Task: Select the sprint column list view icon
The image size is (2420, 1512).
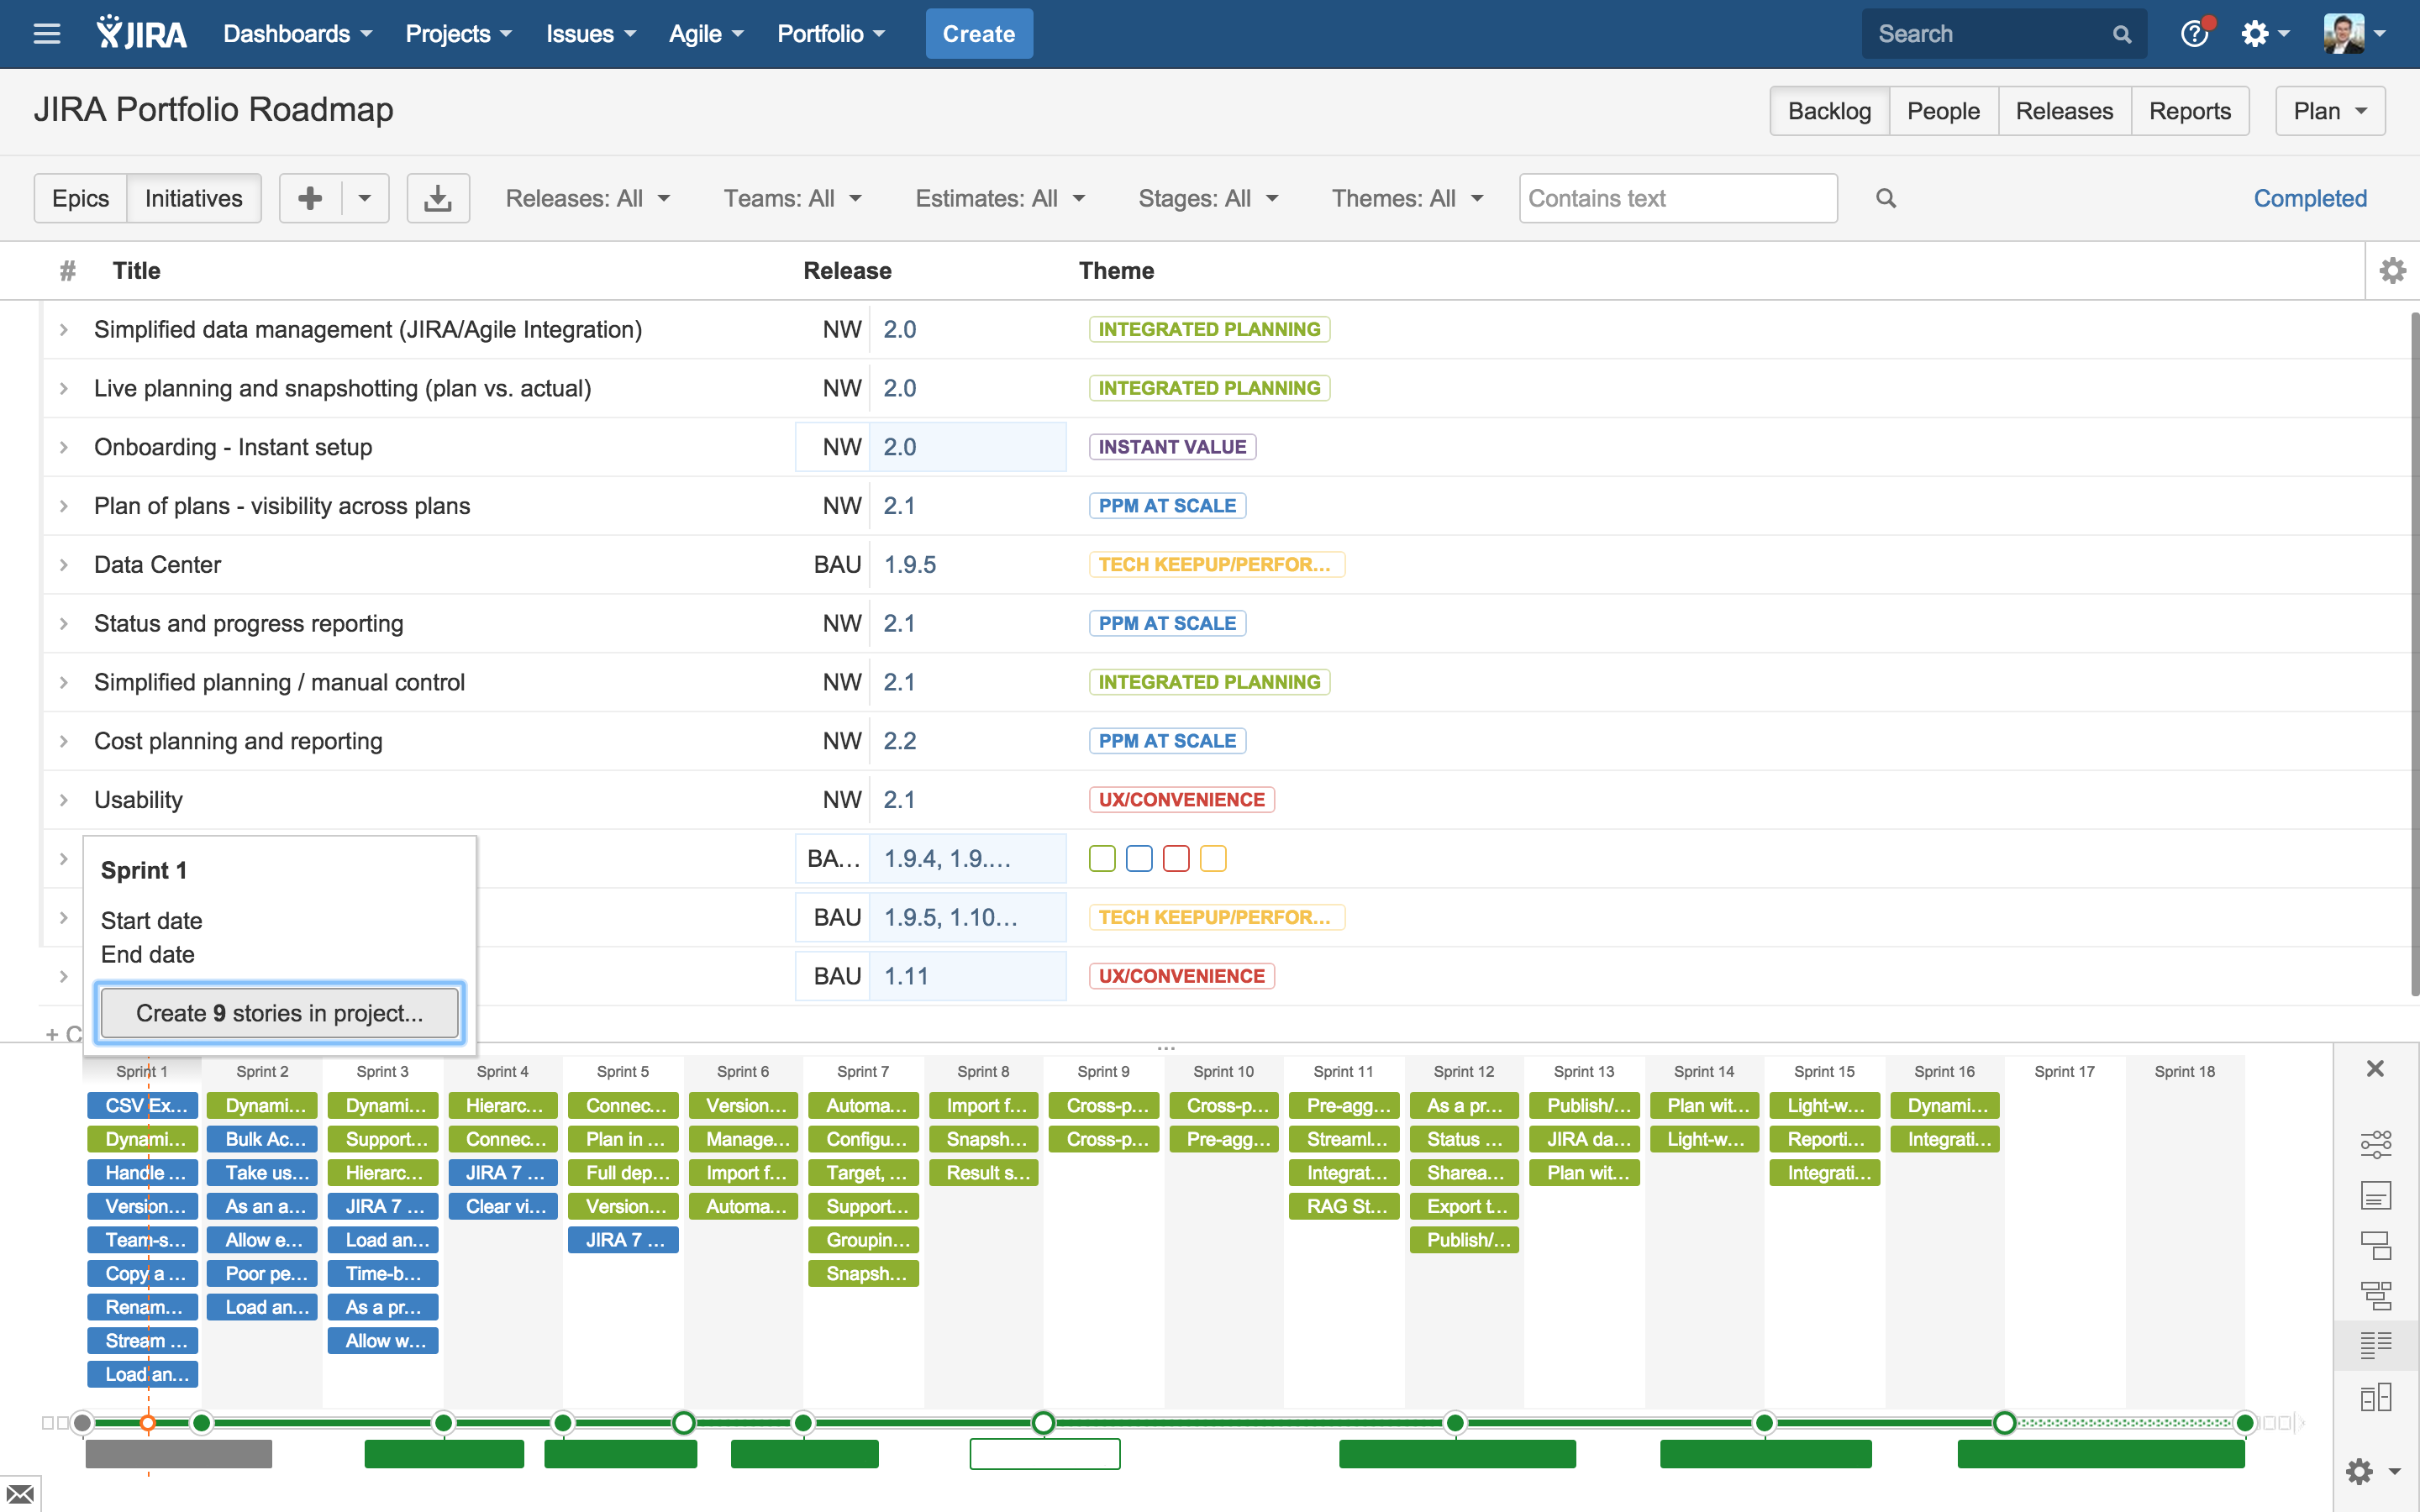Action: pos(2376,1346)
